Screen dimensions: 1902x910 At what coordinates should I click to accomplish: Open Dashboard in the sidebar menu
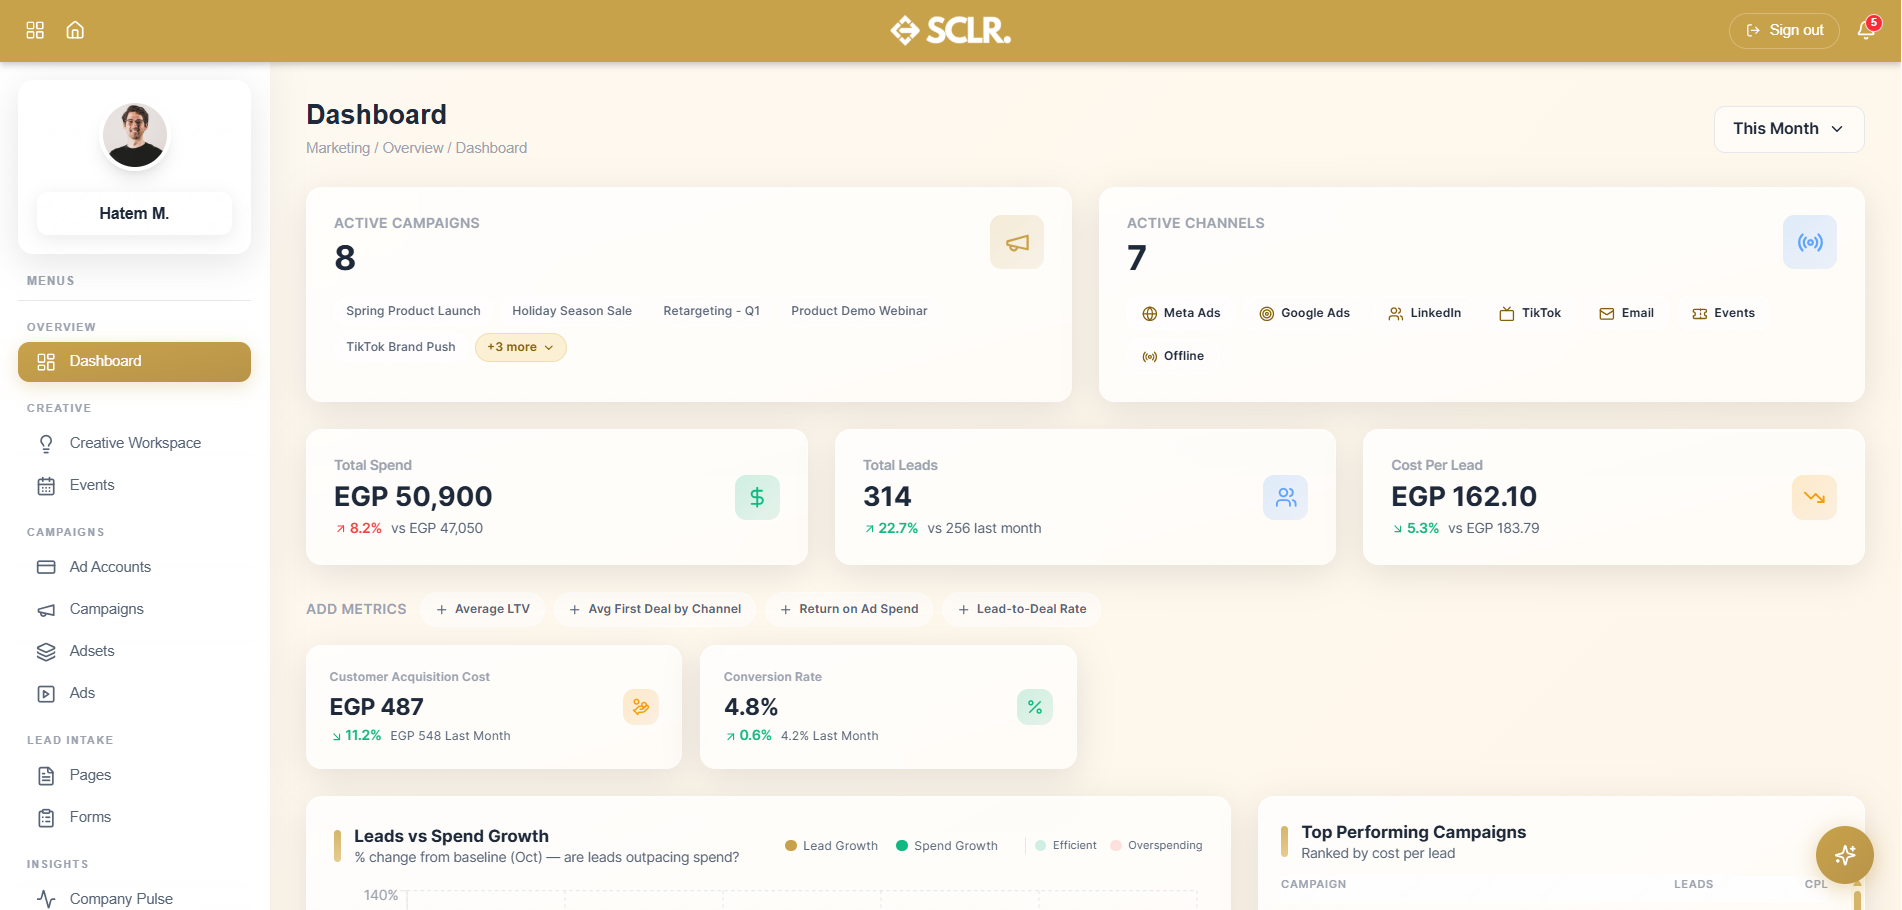[x=134, y=362]
